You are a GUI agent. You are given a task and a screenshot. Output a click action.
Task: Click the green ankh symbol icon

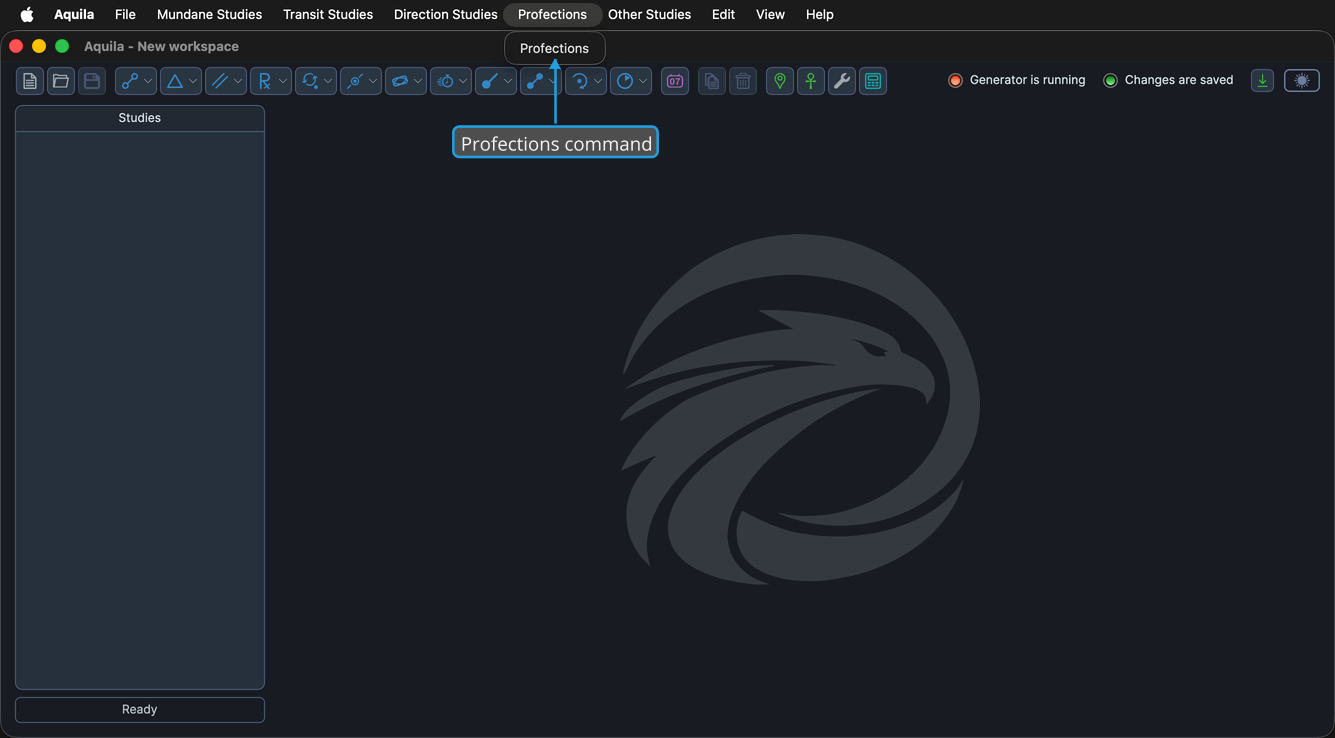(x=811, y=81)
